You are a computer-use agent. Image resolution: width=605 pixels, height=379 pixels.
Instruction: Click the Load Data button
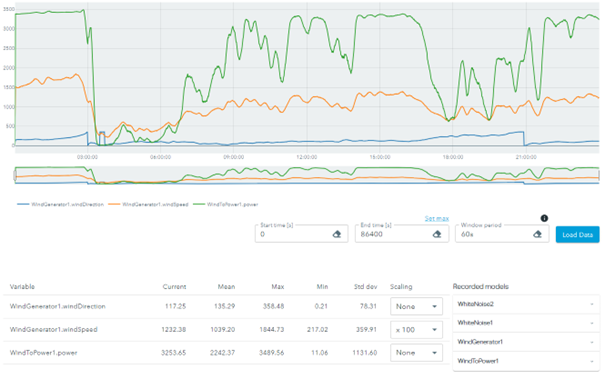tap(577, 235)
